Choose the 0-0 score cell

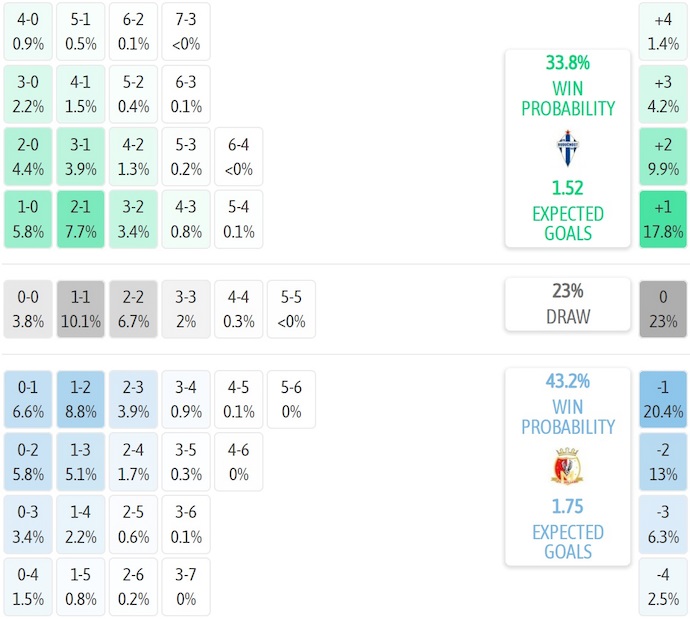pyautogui.click(x=28, y=309)
